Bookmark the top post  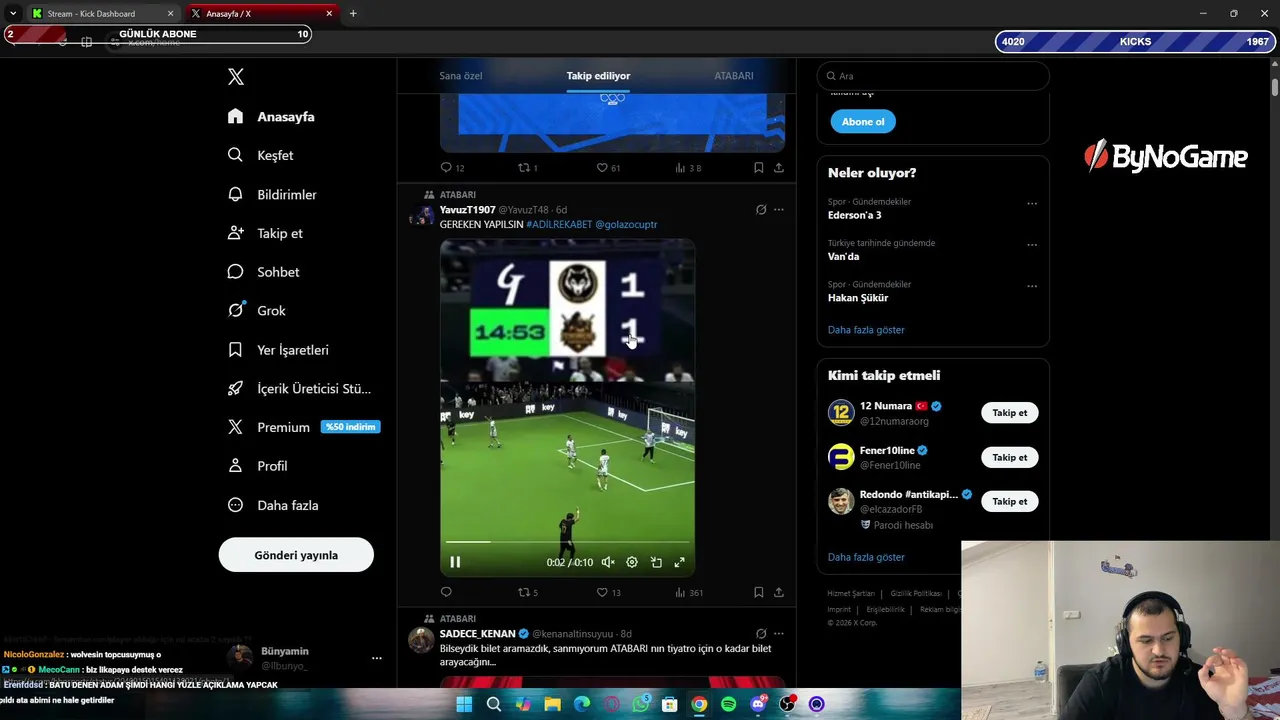759,168
